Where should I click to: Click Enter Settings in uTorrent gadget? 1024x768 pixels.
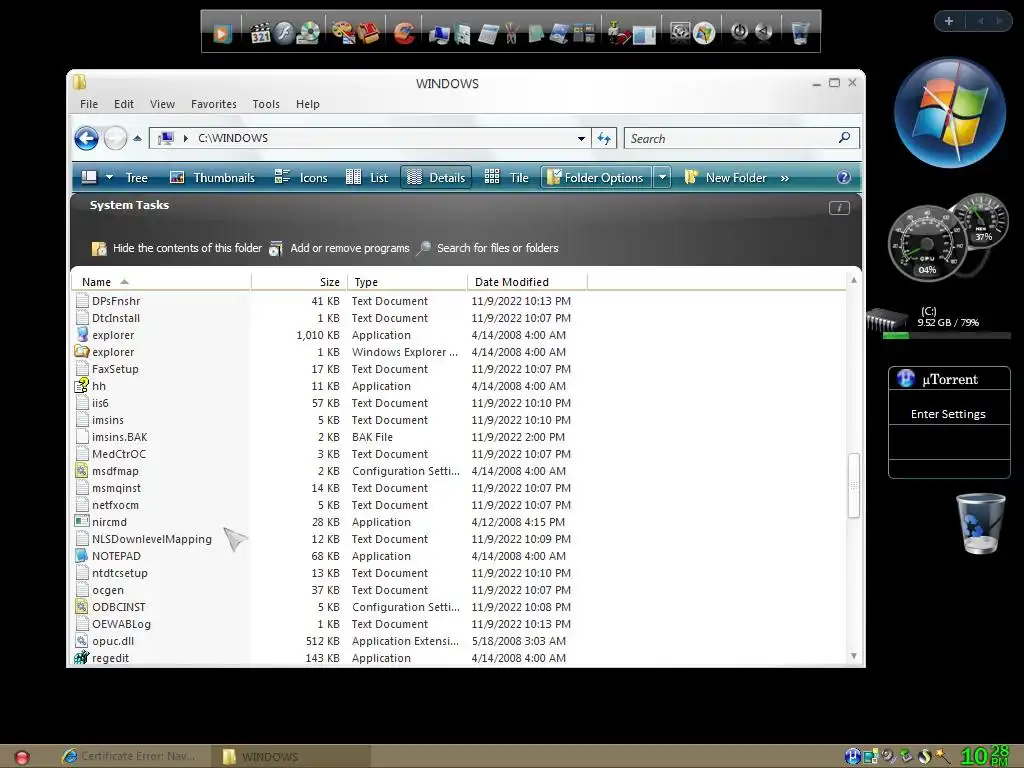click(948, 414)
